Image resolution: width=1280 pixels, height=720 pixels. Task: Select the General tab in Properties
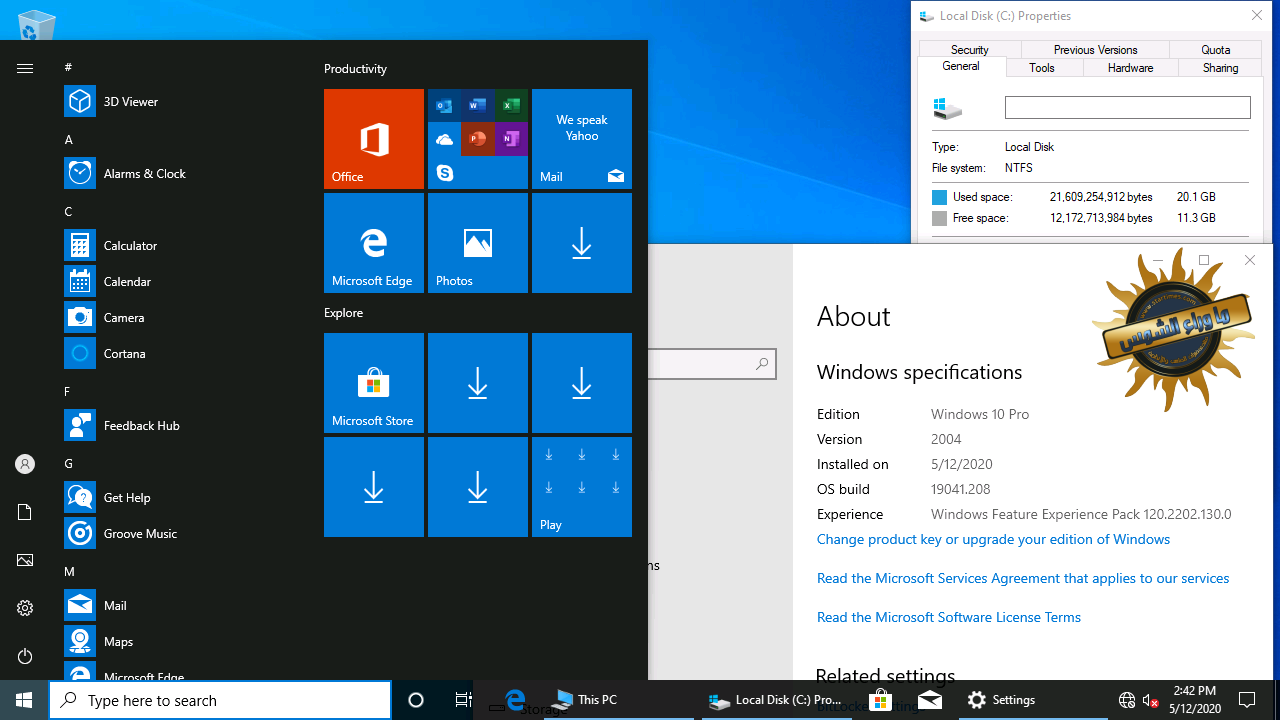[x=961, y=66]
